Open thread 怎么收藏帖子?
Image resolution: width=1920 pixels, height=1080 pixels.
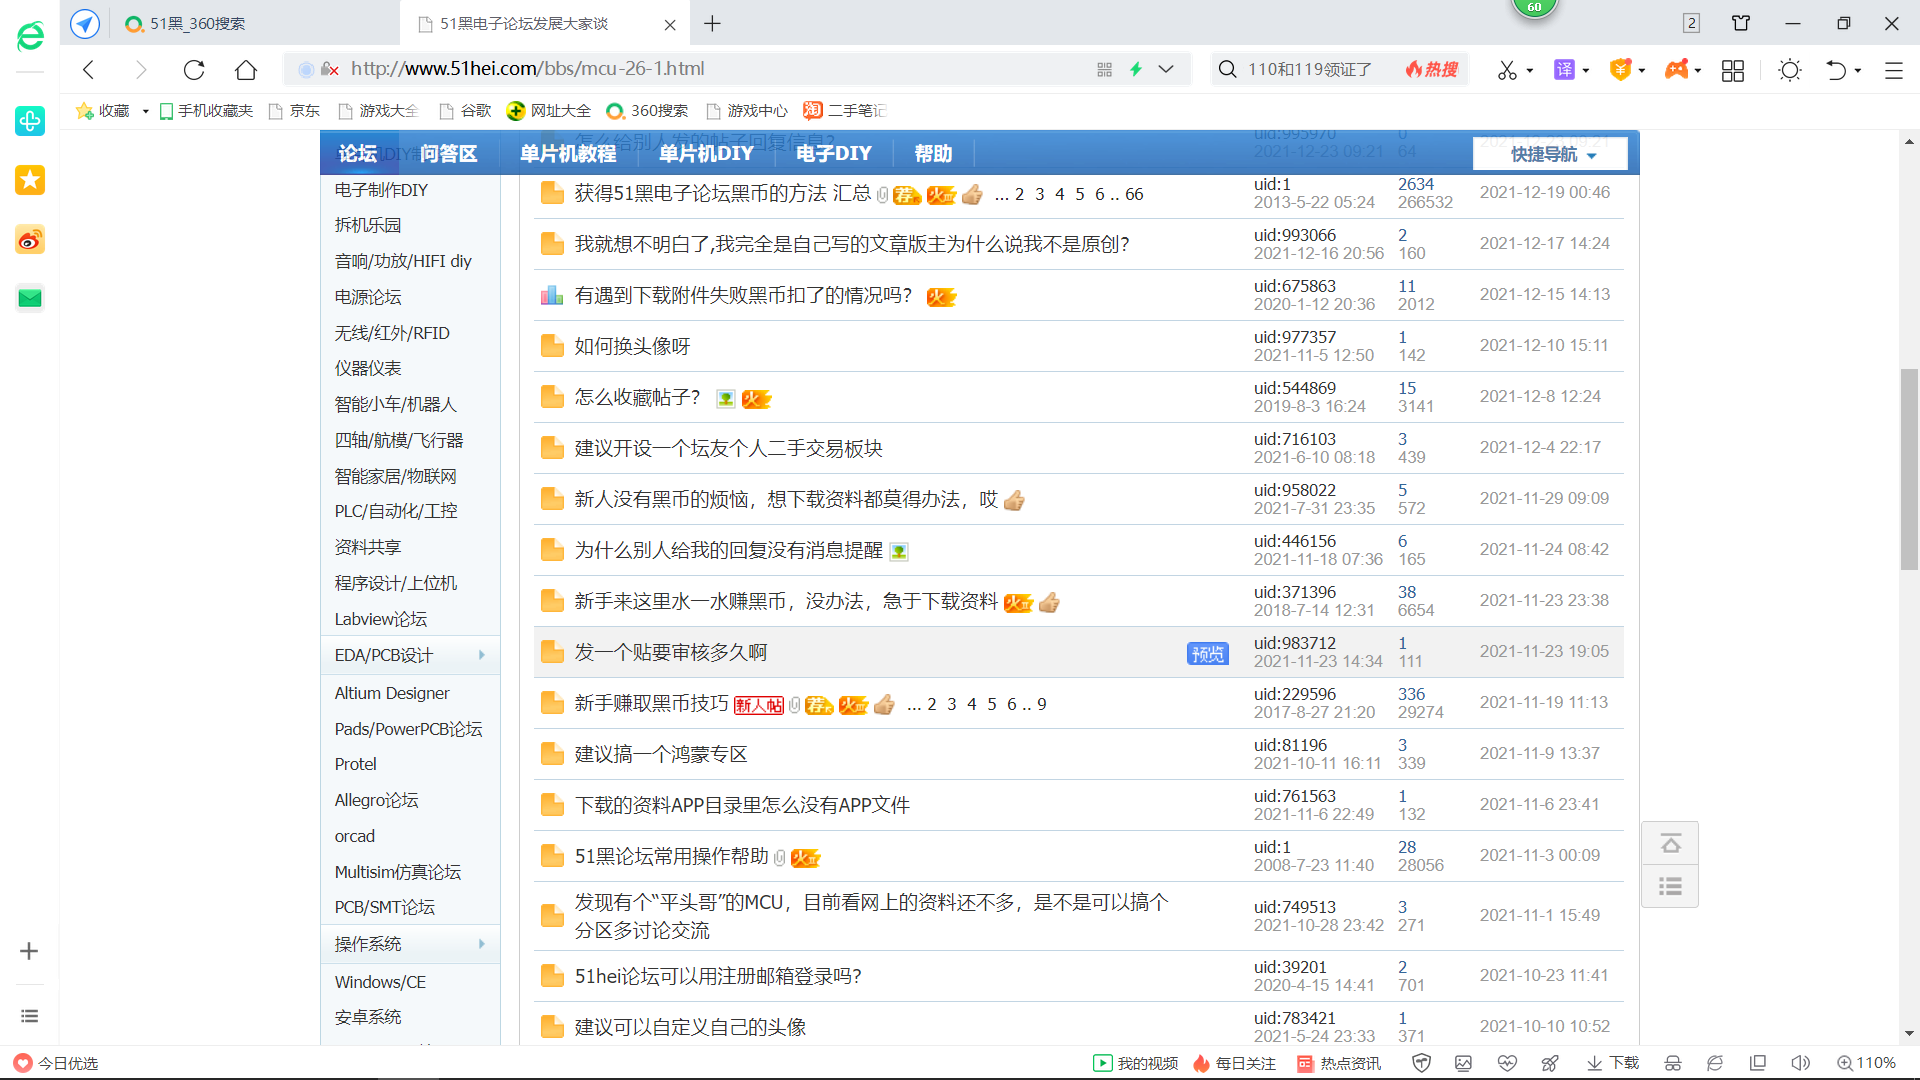638,397
